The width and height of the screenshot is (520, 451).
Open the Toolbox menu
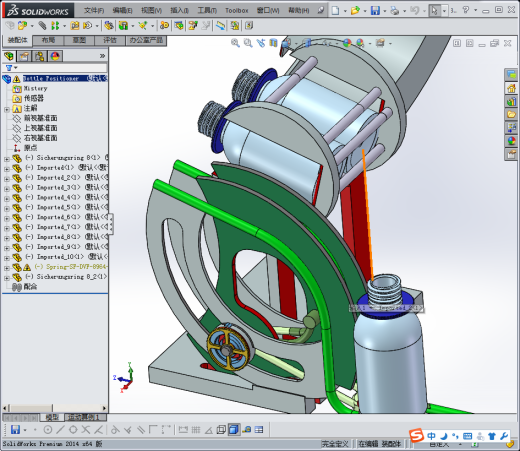pos(237,11)
